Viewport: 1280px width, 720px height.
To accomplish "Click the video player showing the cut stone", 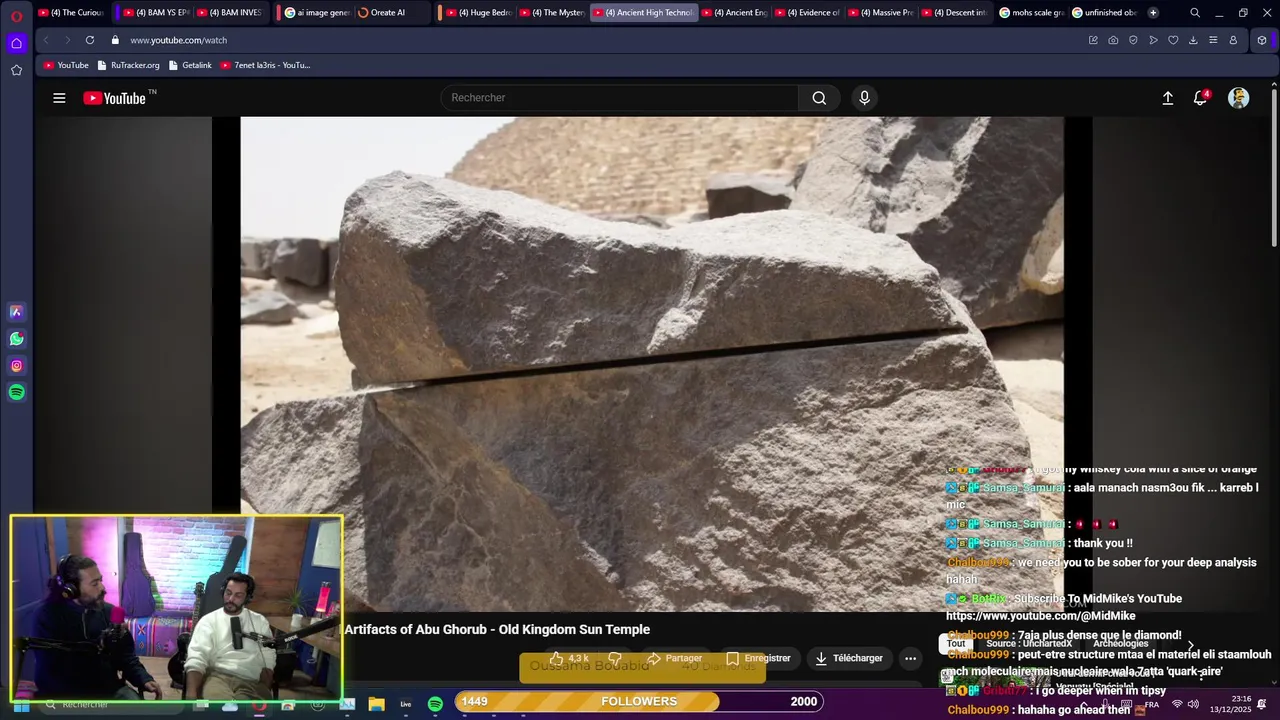I will pos(651,364).
